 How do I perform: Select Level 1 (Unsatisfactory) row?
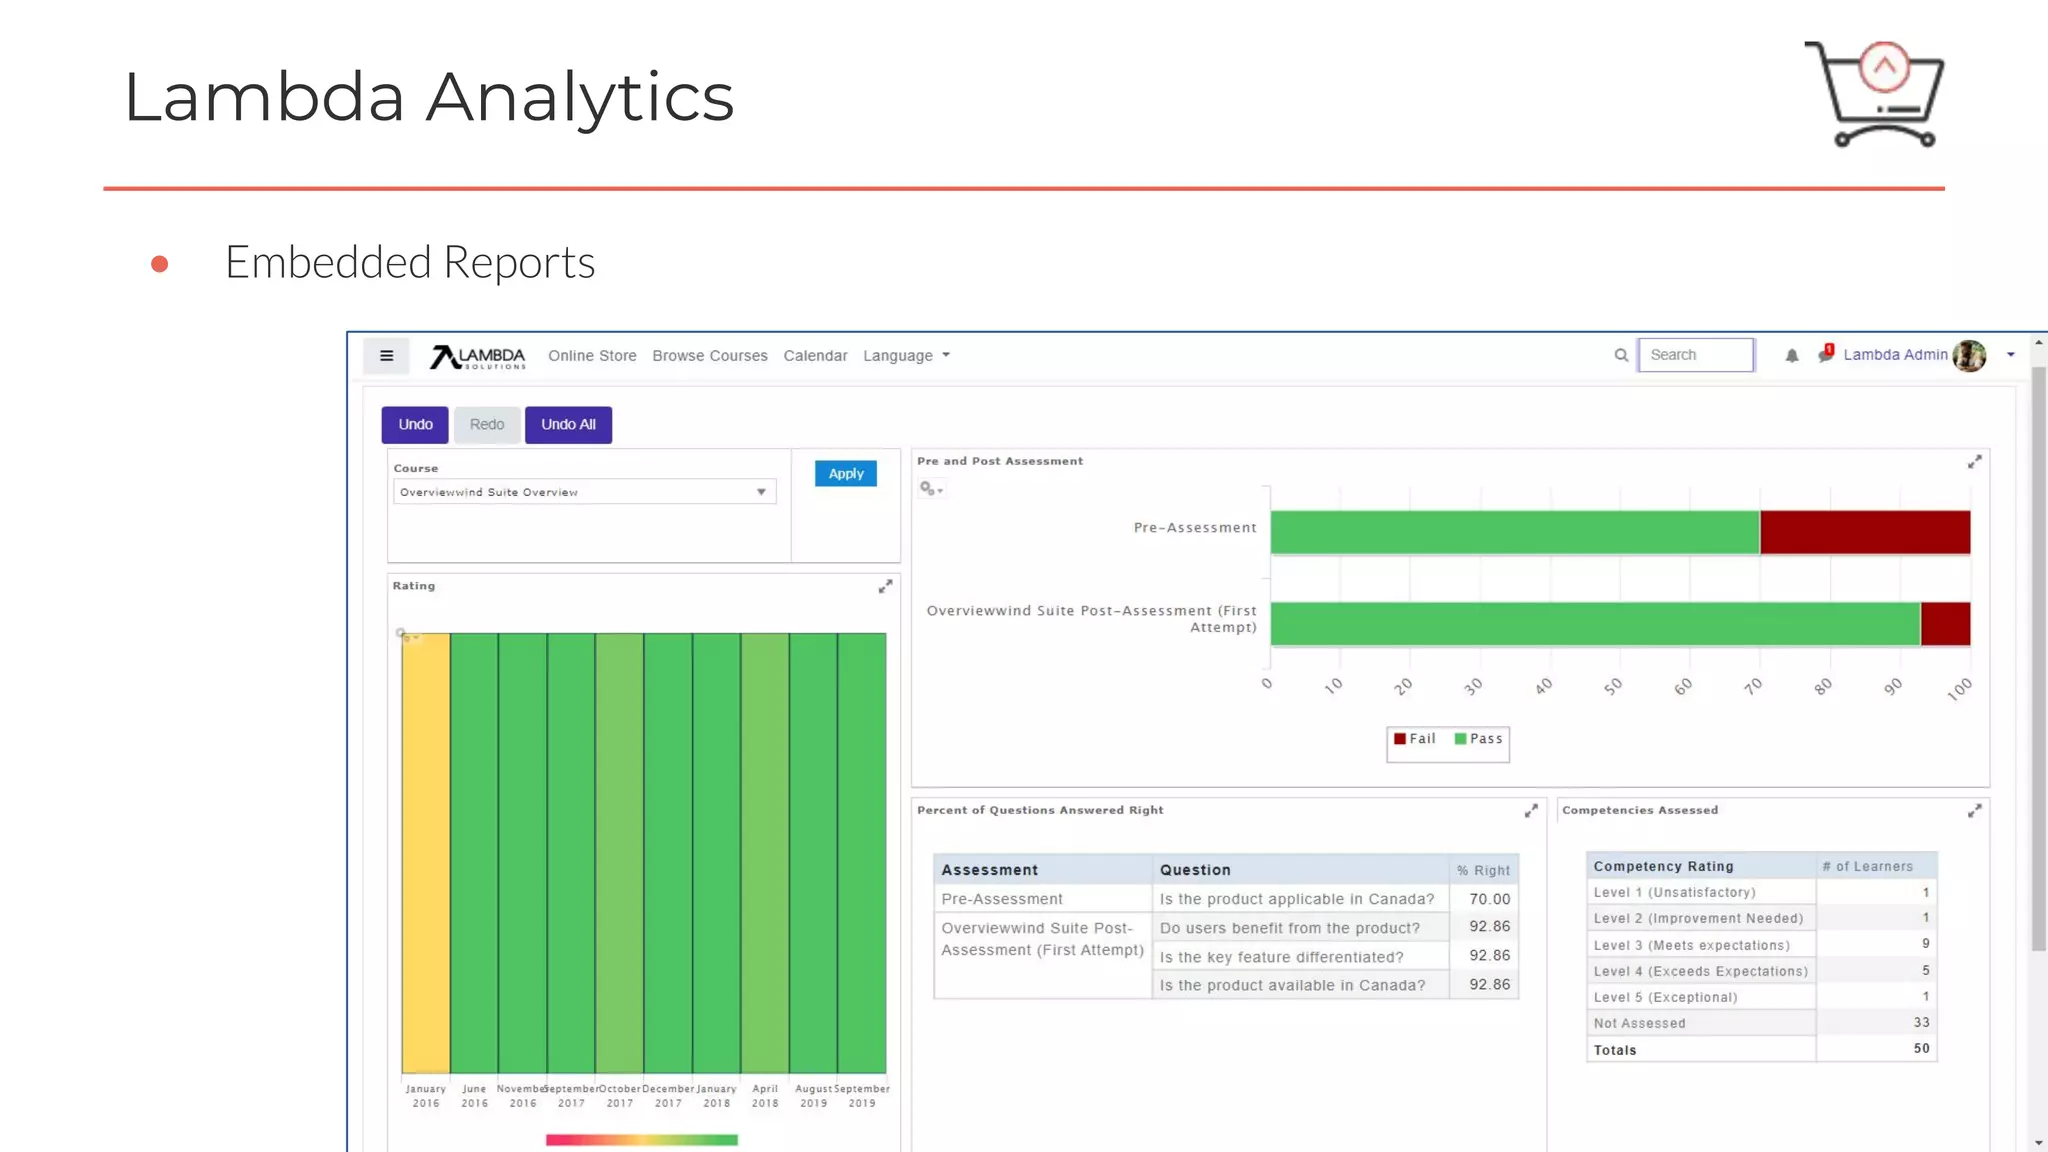point(1761,892)
